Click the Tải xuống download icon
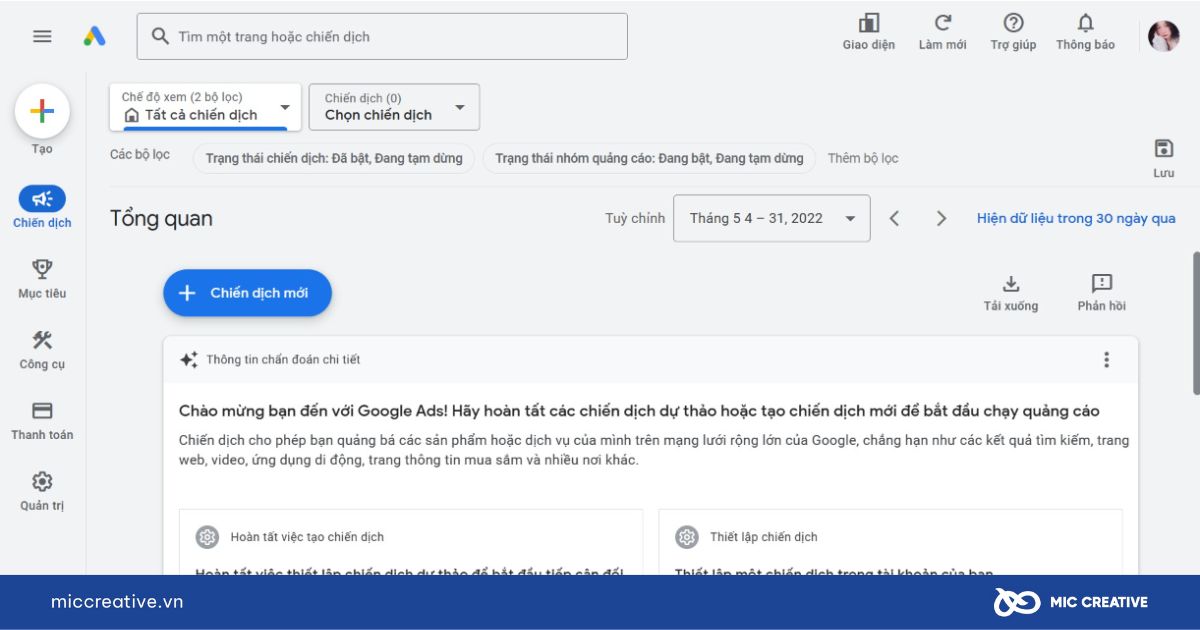The height and width of the screenshot is (630, 1200). tap(1011, 283)
